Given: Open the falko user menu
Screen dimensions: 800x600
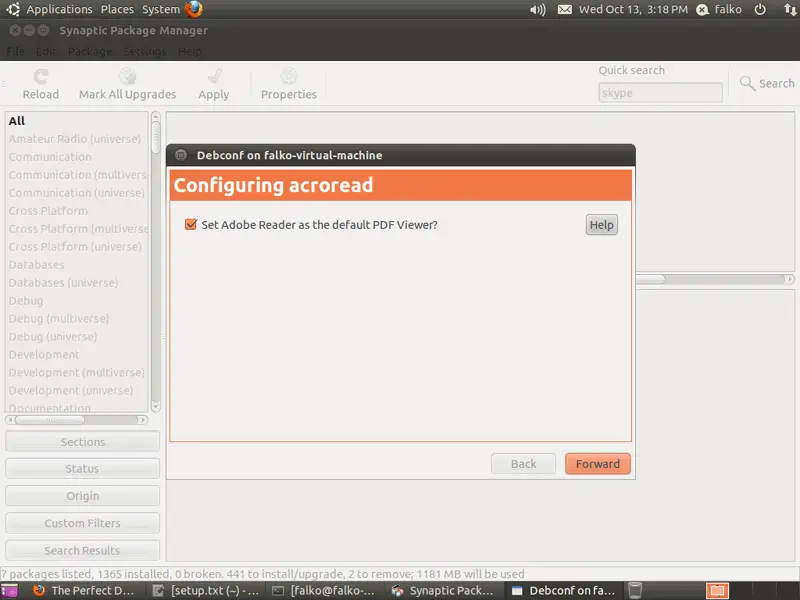Looking at the screenshot, I should pos(719,10).
